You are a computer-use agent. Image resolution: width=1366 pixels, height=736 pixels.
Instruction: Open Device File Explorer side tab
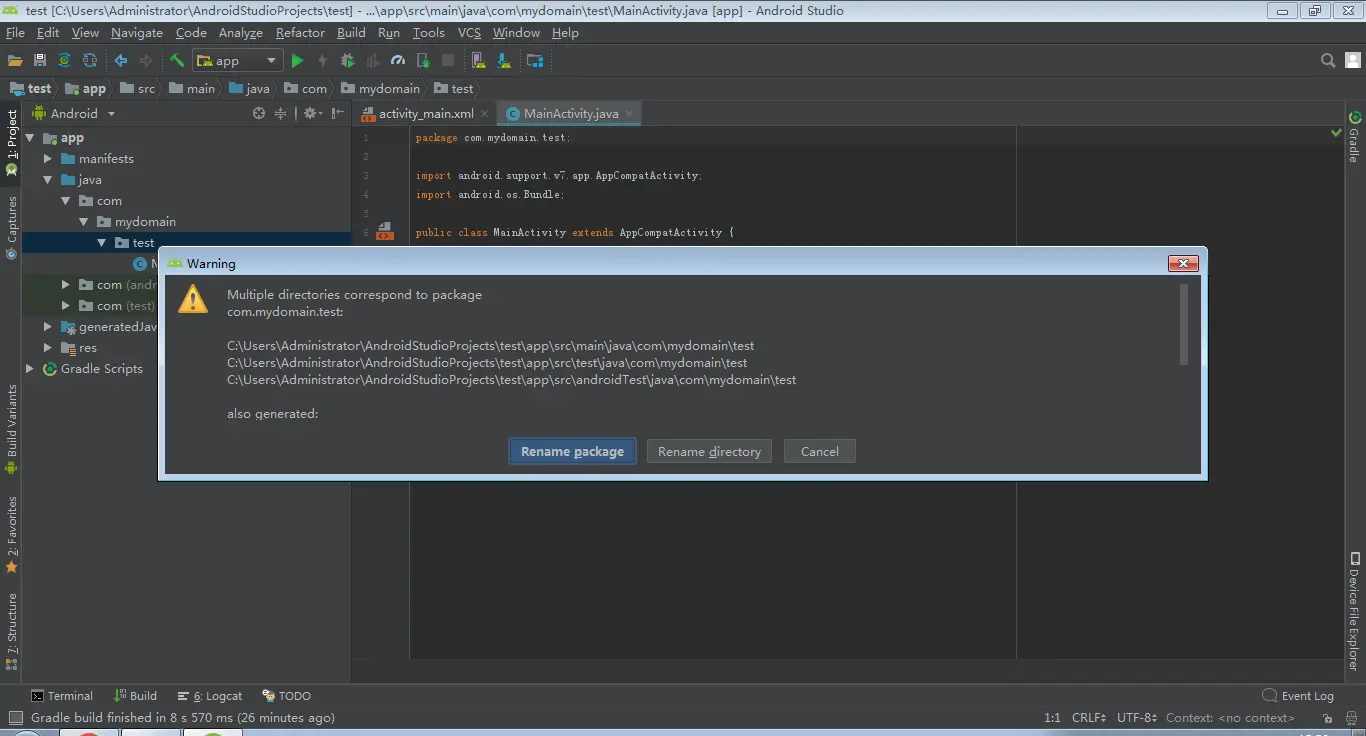coord(1355,611)
